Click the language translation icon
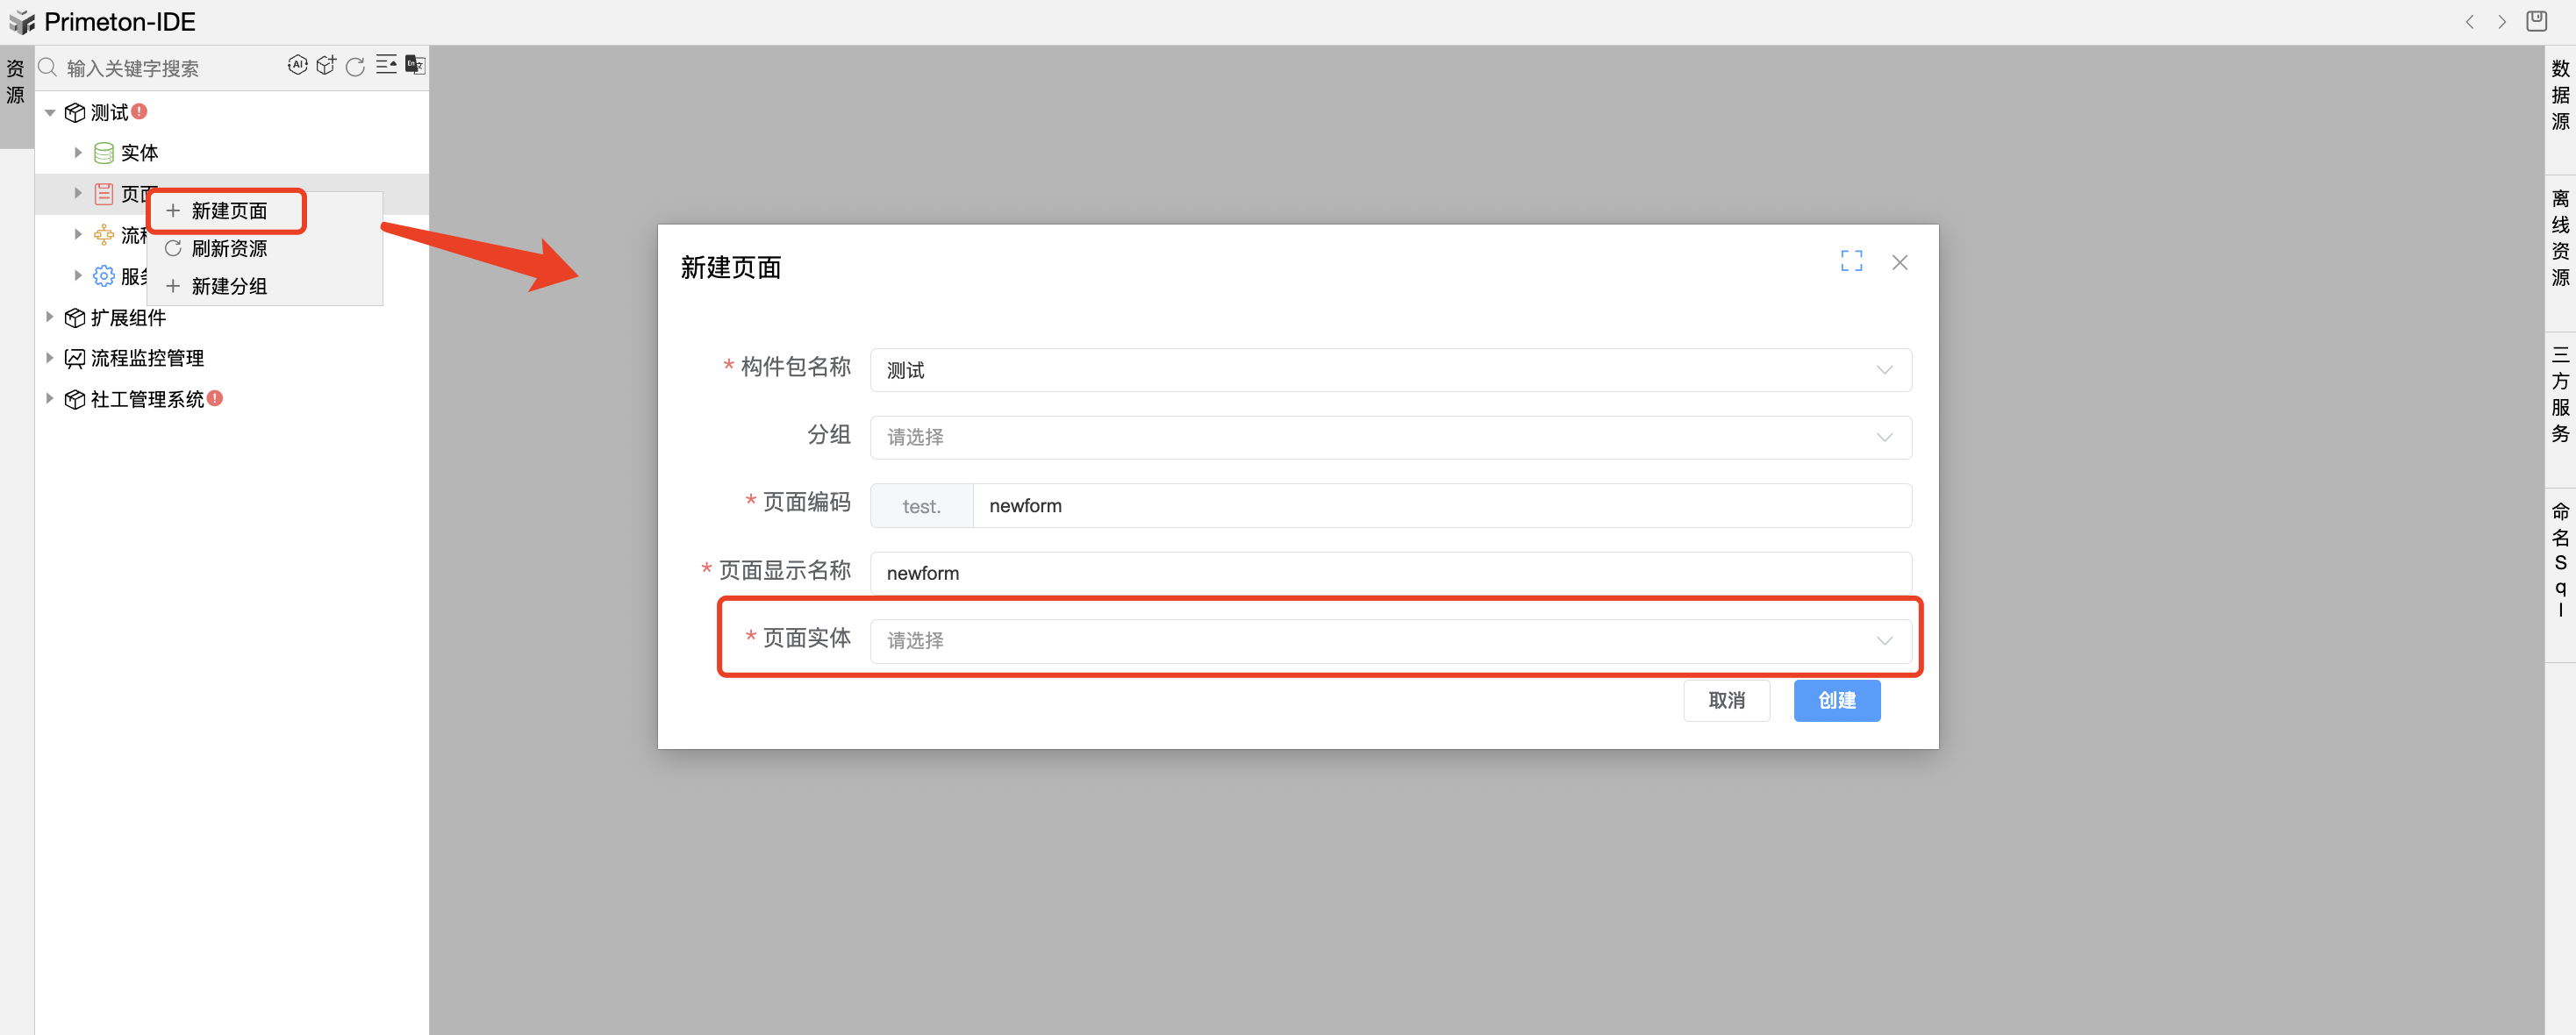The height and width of the screenshot is (1035, 2576). click(415, 66)
